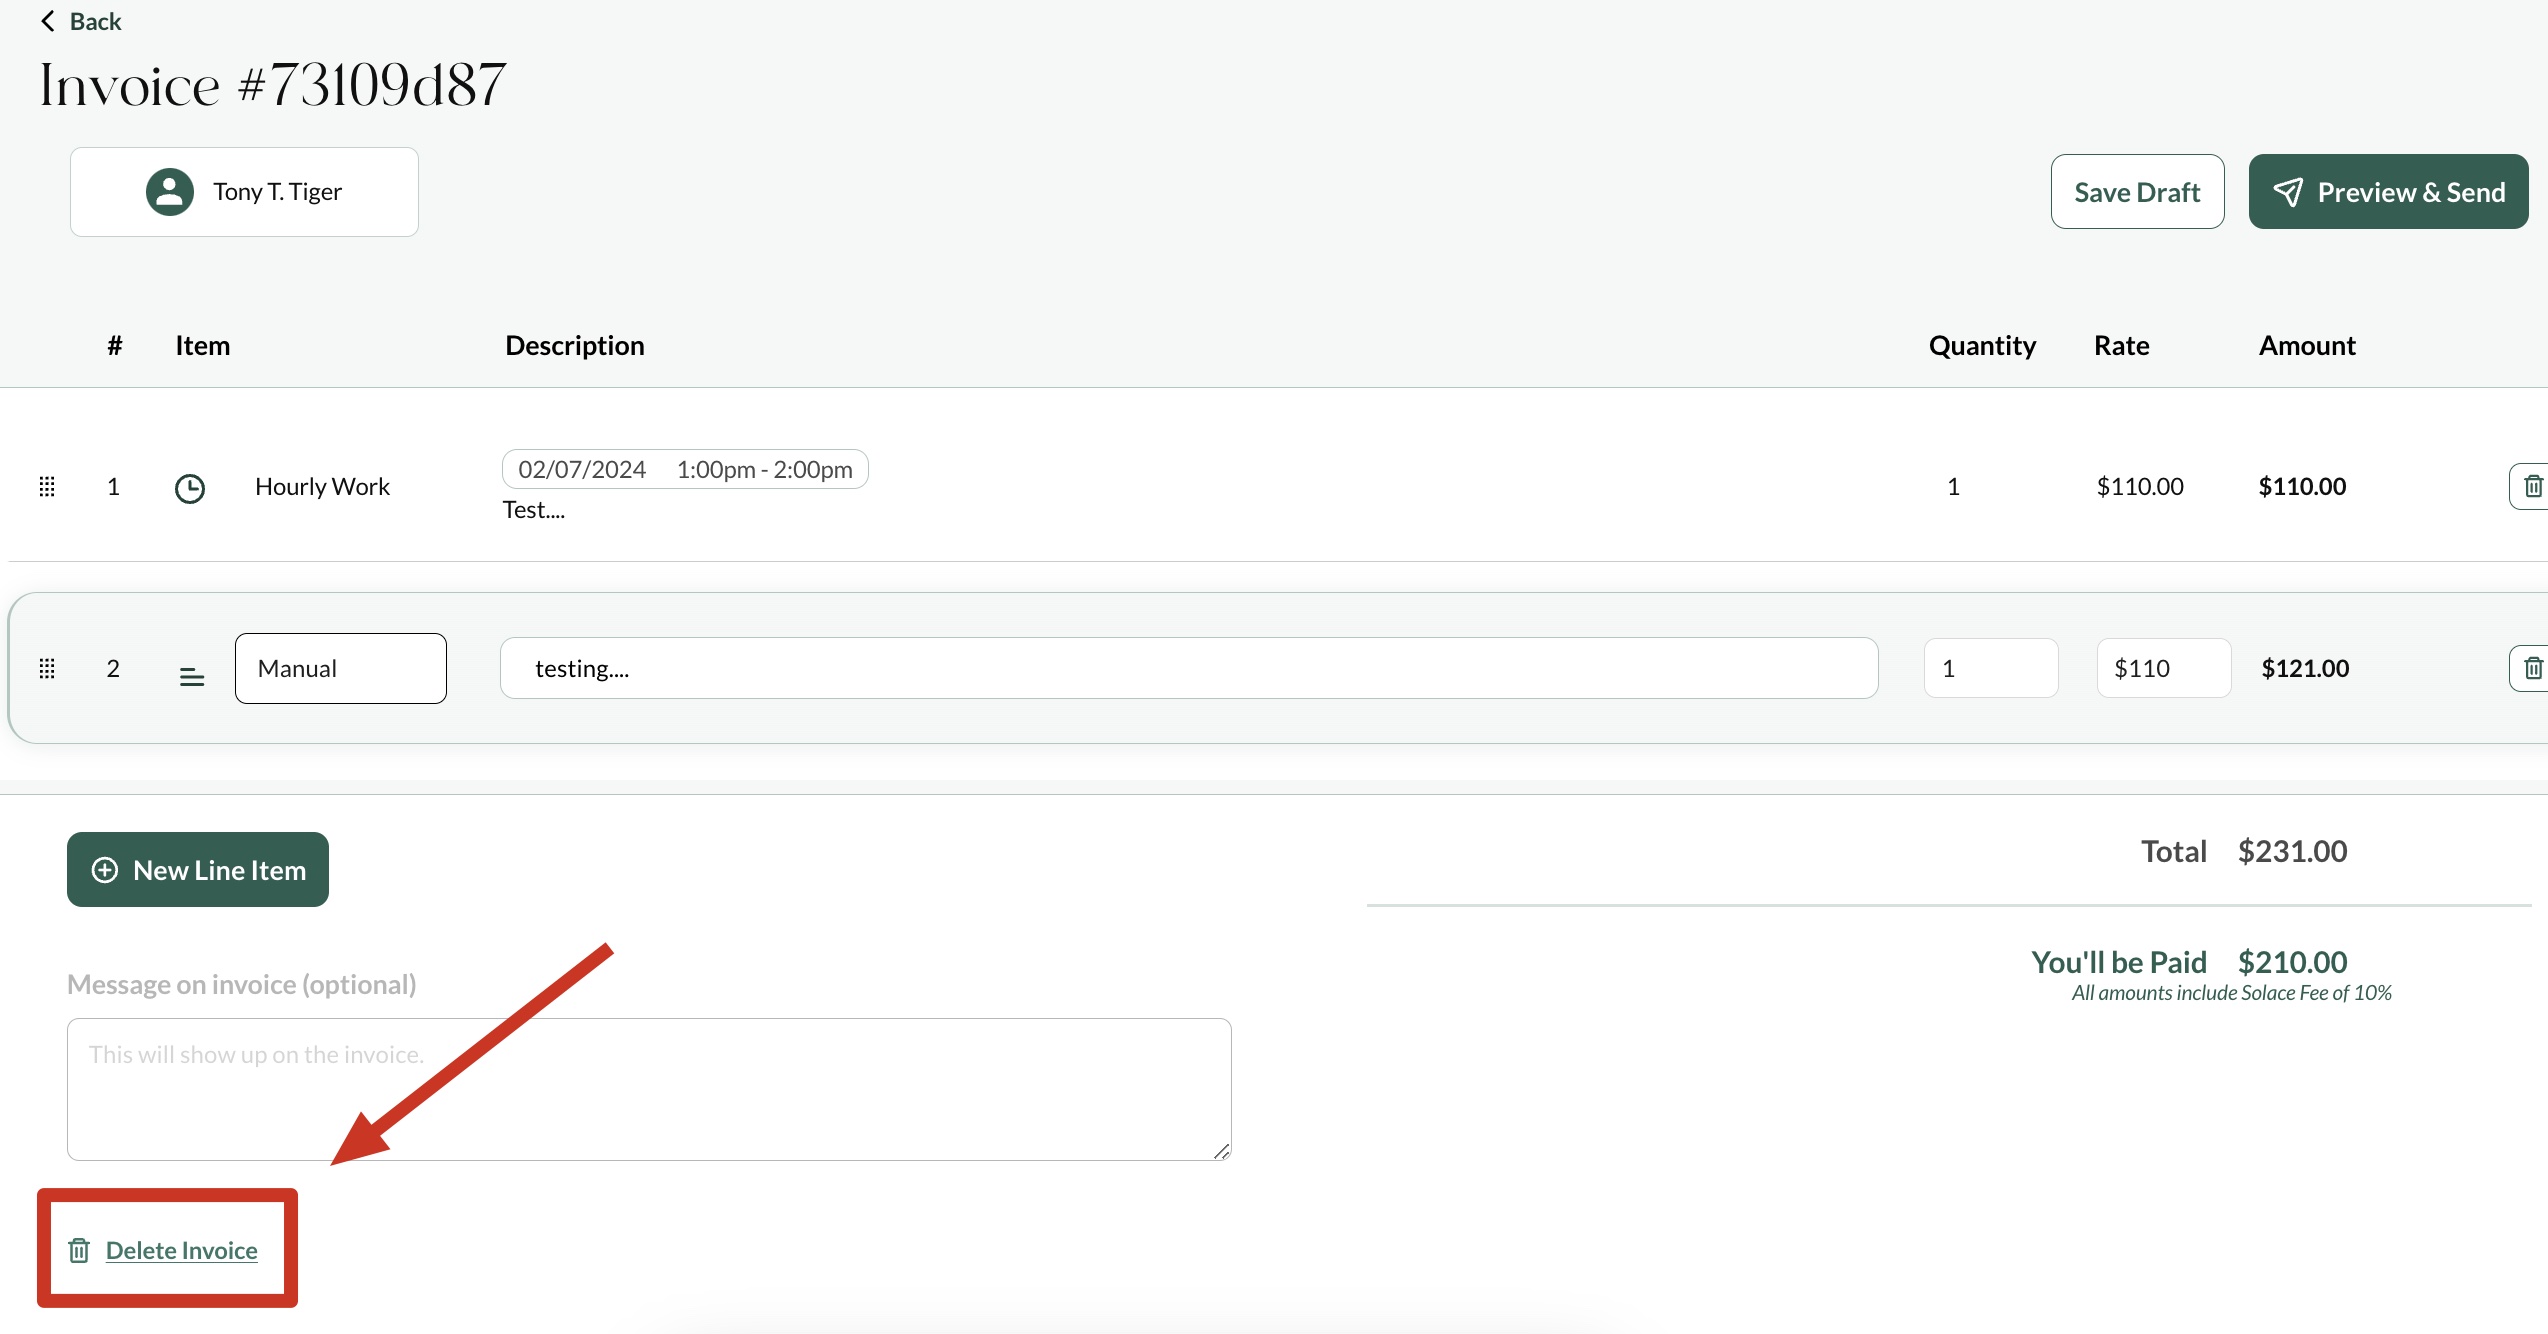The height and width of the screenshot is (1334, 2548).
Task: Click the Item column header
Action: 203,345
